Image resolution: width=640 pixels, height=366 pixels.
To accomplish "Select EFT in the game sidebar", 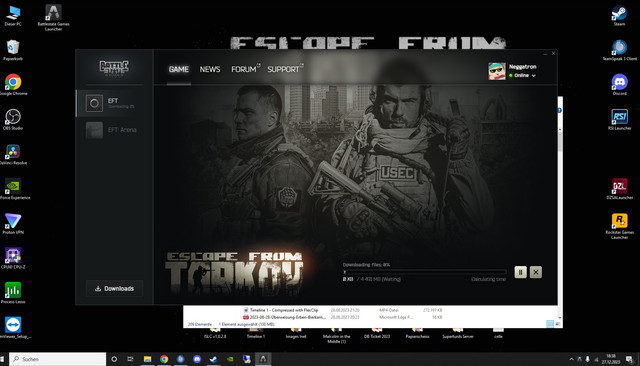I will pyautogui.click(x=114, y=103).
